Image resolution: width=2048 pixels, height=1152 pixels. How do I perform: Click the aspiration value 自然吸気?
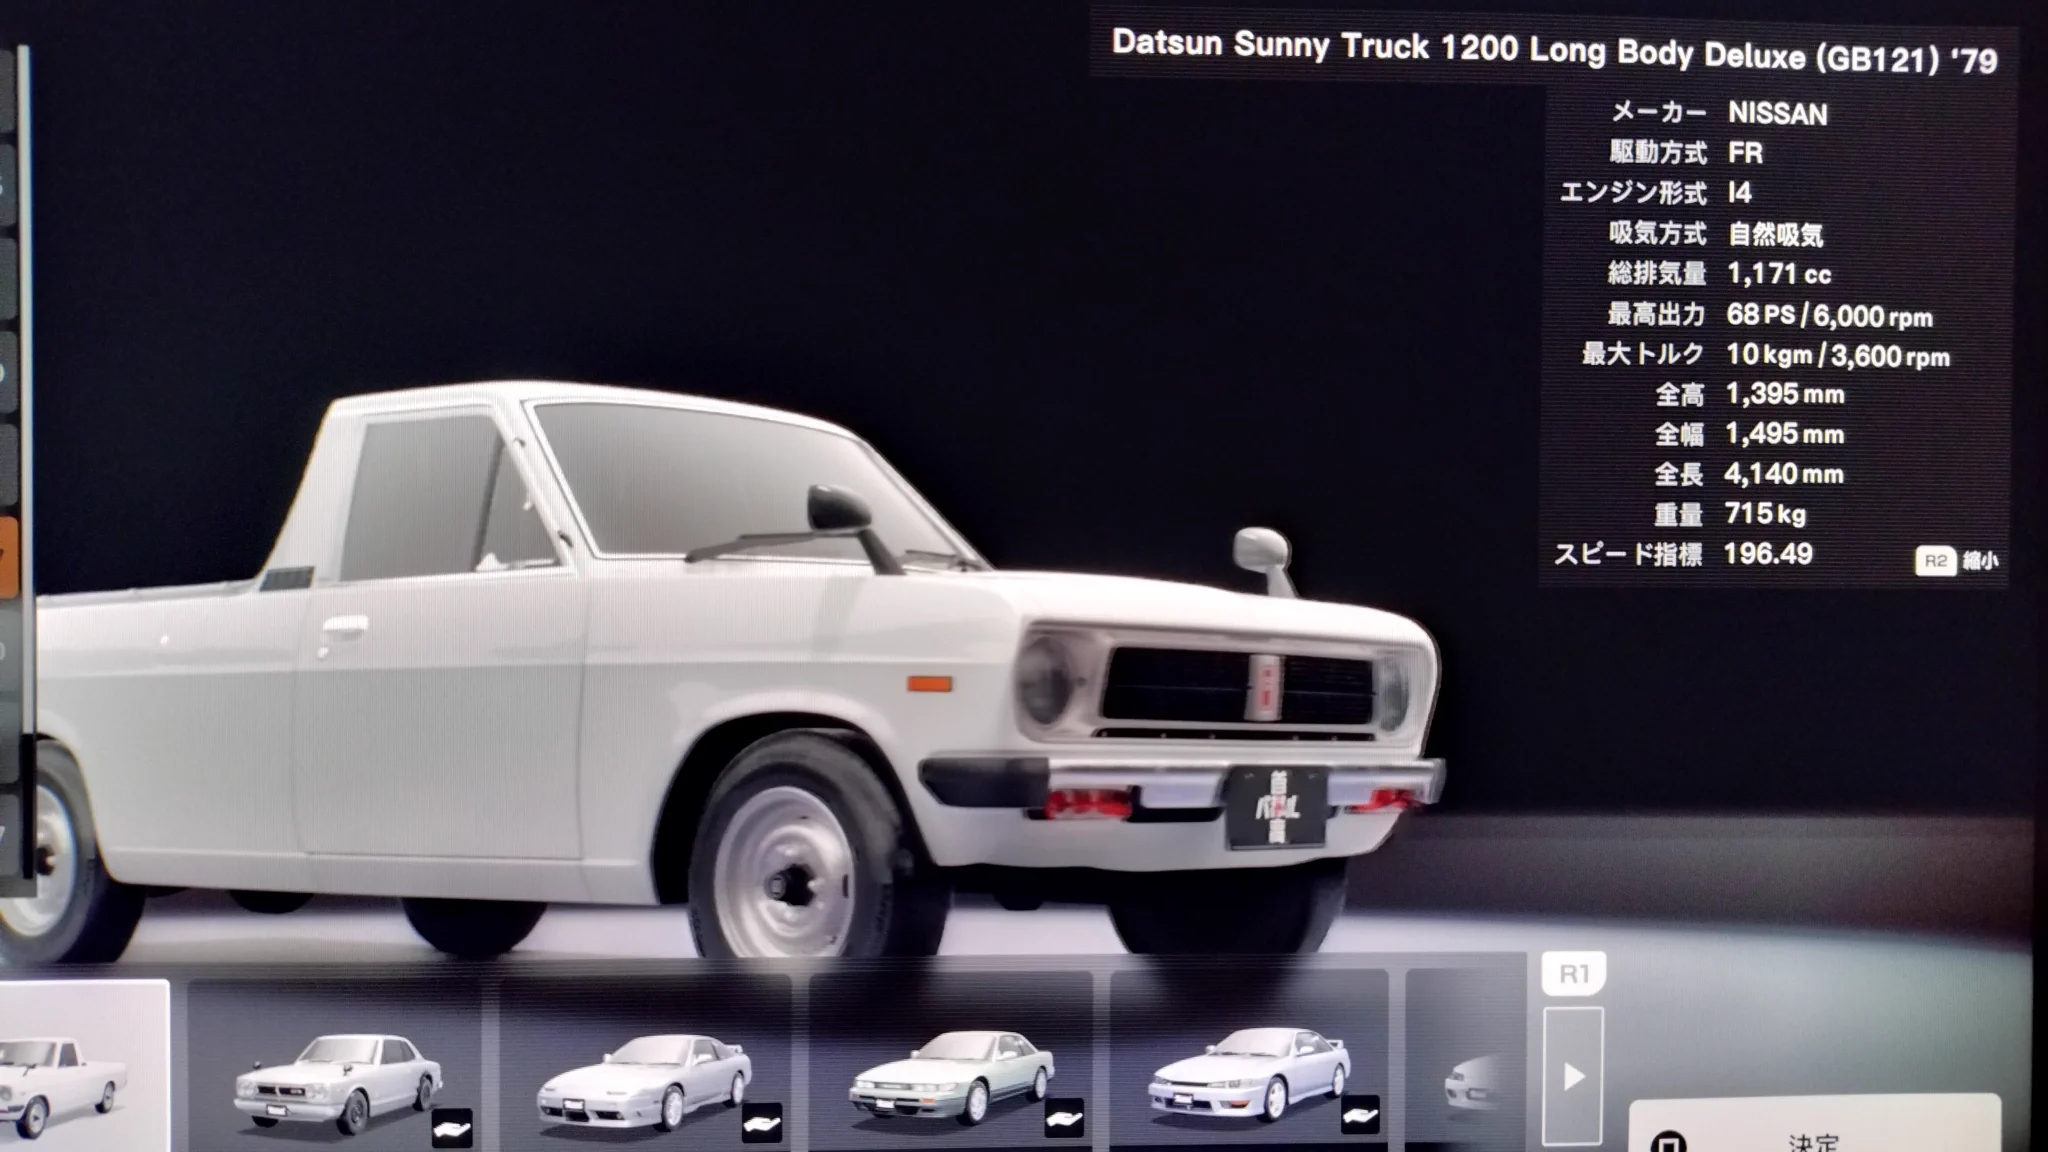coord(1775,235)
